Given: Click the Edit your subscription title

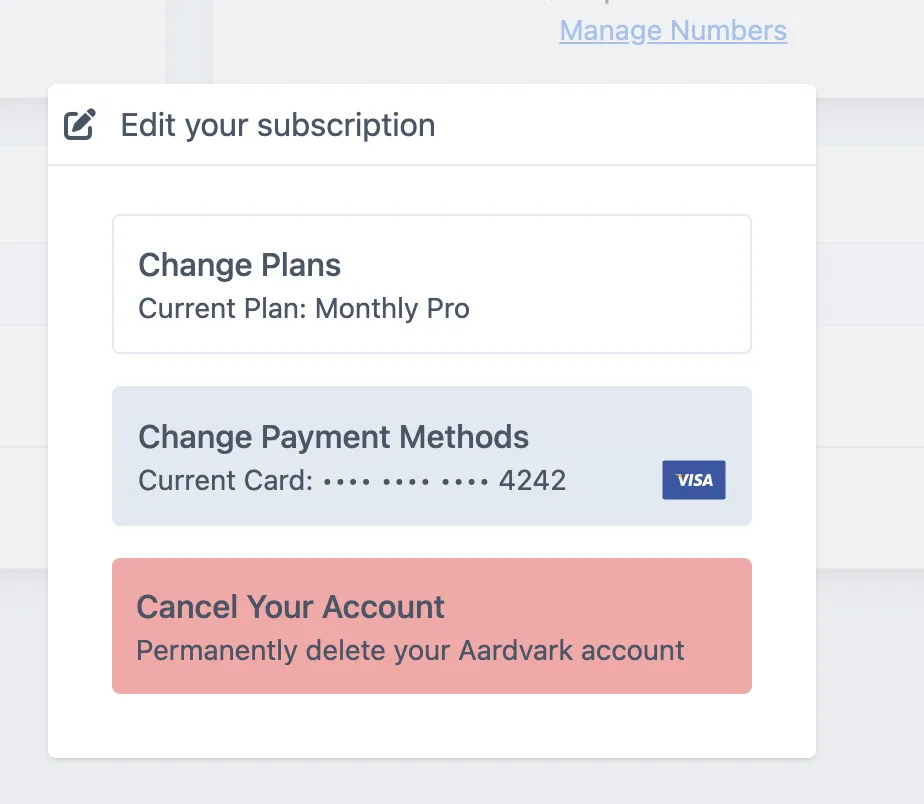Looking at the screenshot, I should point(277,125).
